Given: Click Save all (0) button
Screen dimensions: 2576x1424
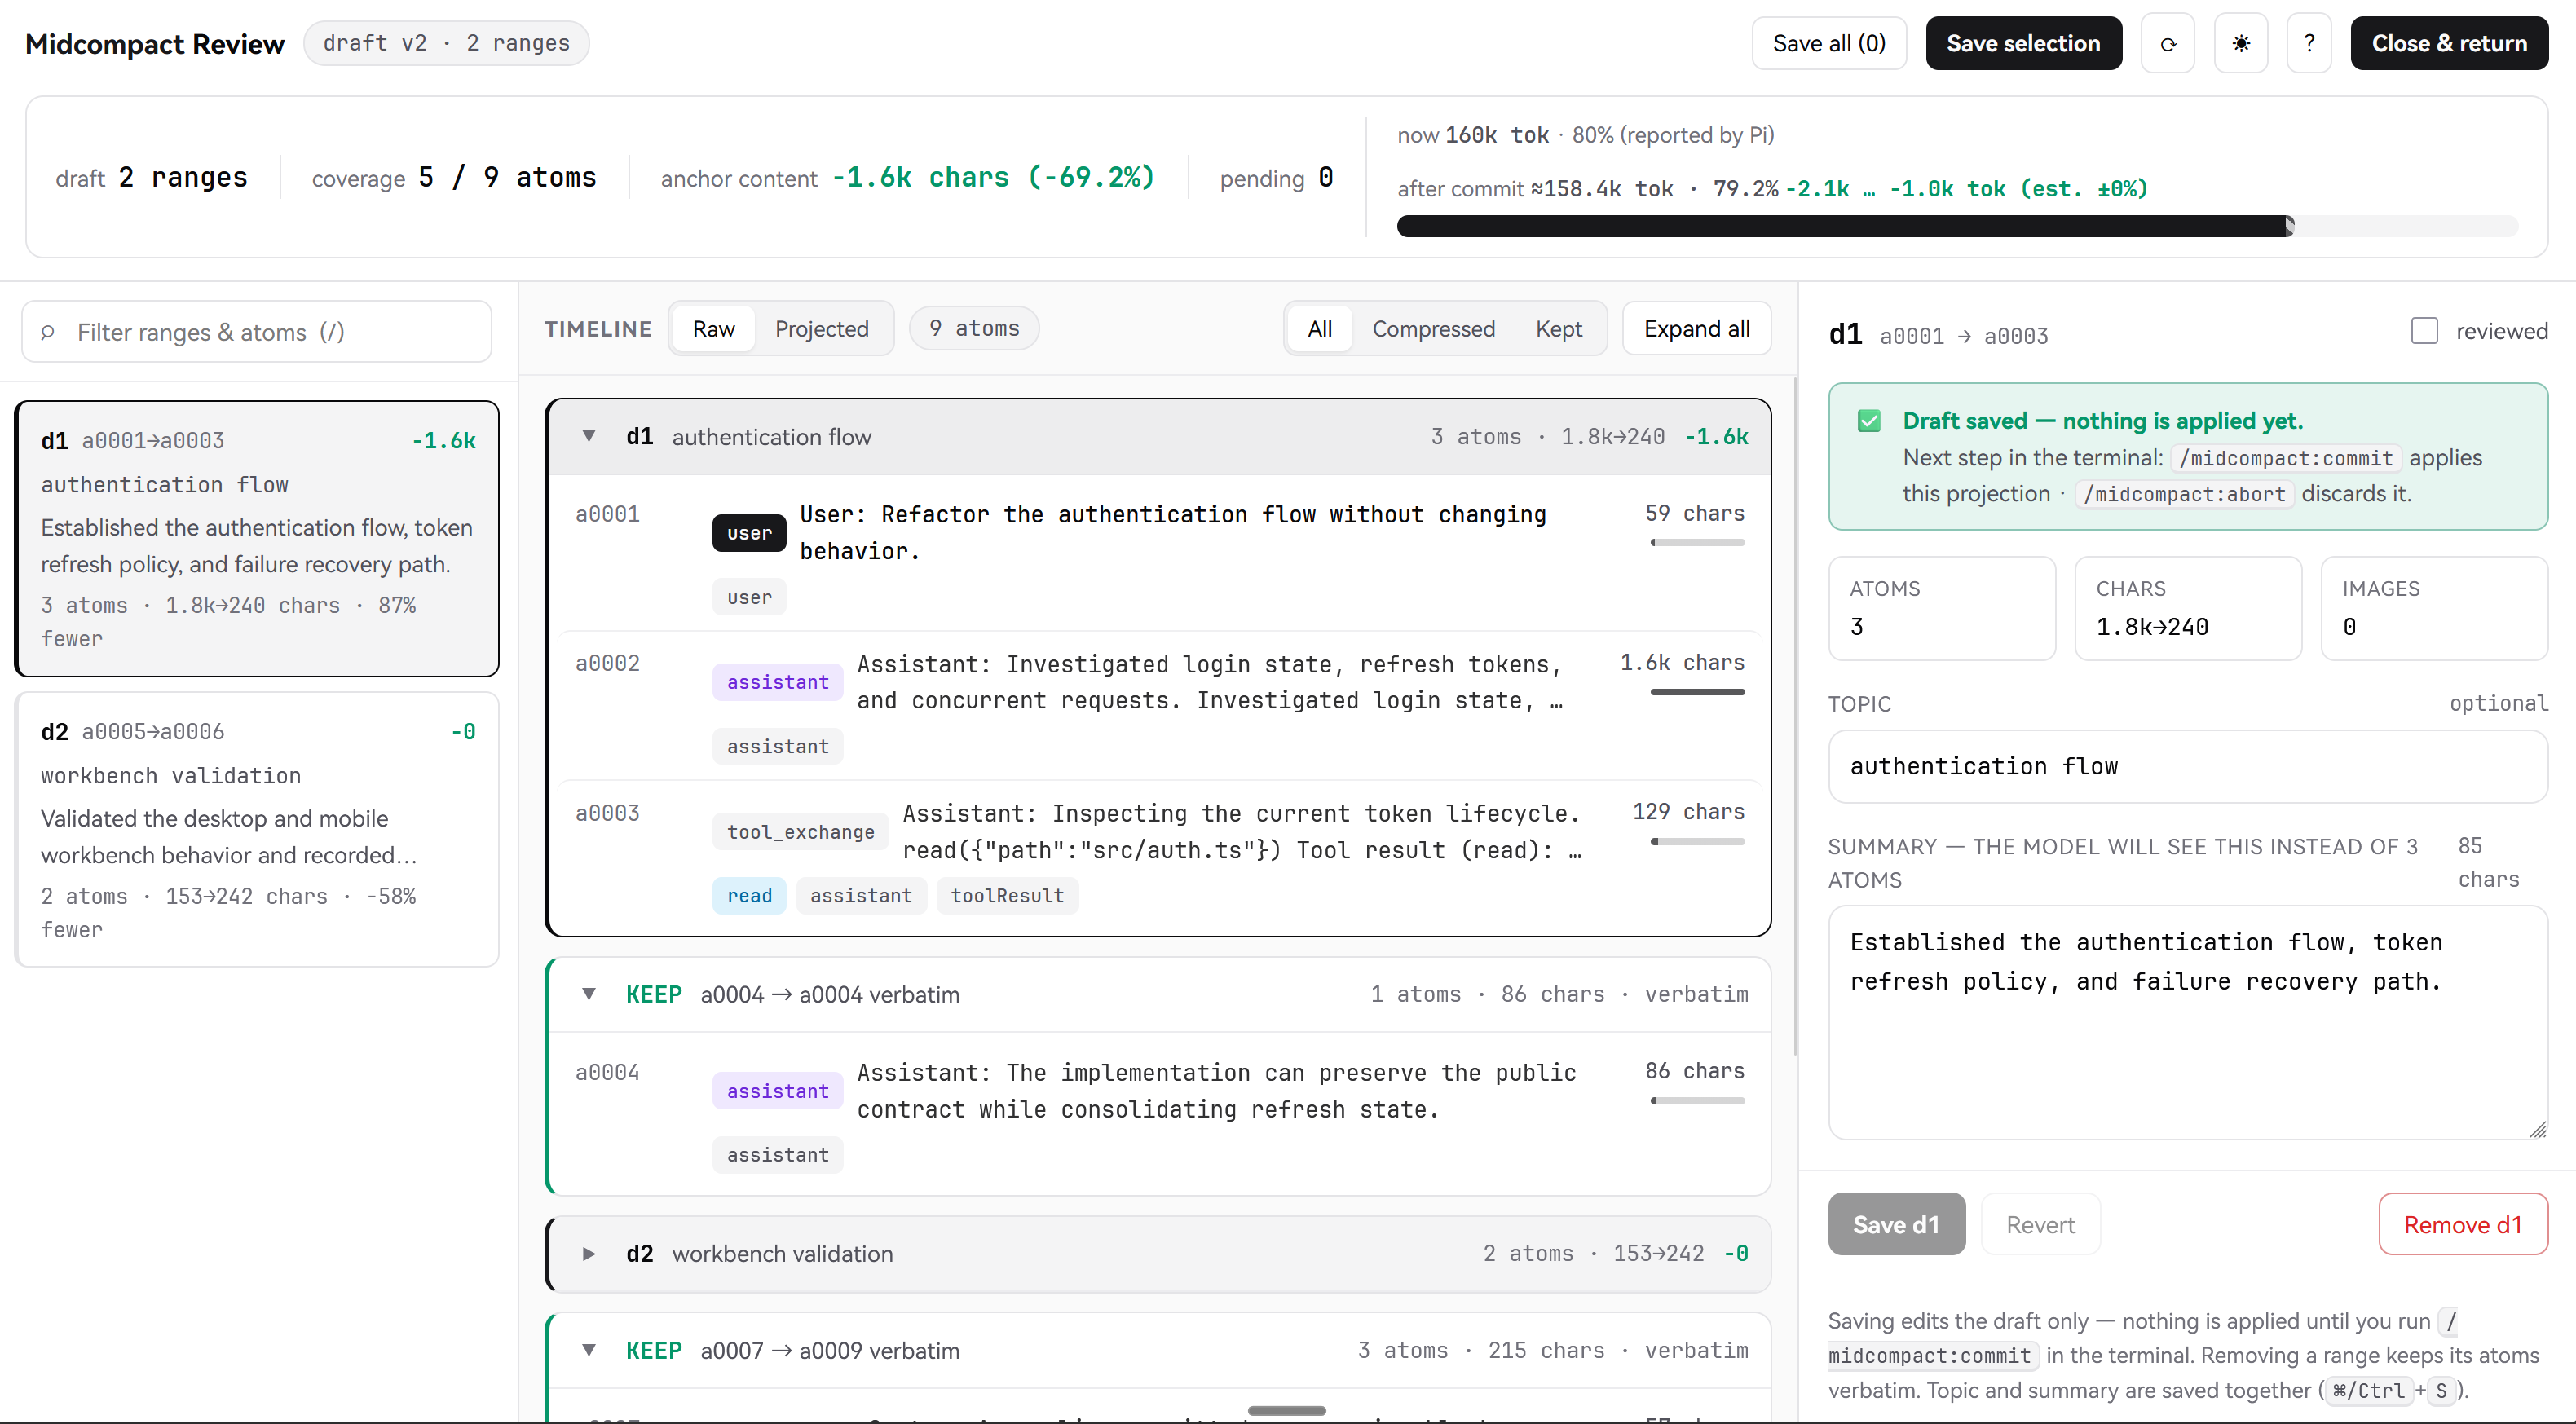Looking at the screenshot, I should (x=1829, y=44).
